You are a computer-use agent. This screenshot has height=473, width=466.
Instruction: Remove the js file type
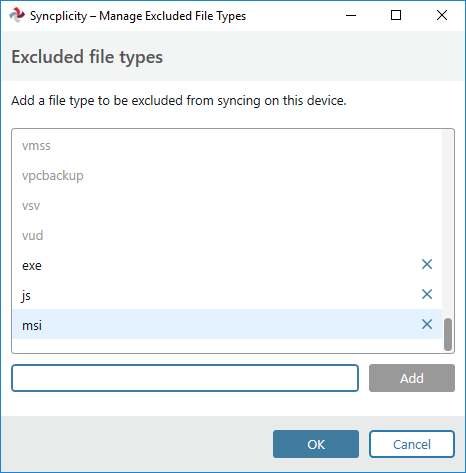click(x=427, y=294)
